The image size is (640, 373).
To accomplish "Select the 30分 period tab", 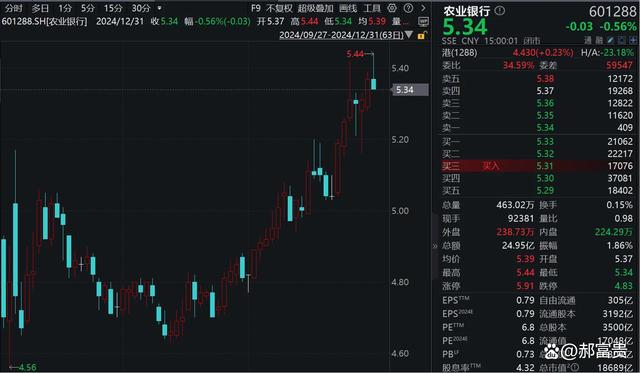I will pyautogui.click(x=141, y=8).
